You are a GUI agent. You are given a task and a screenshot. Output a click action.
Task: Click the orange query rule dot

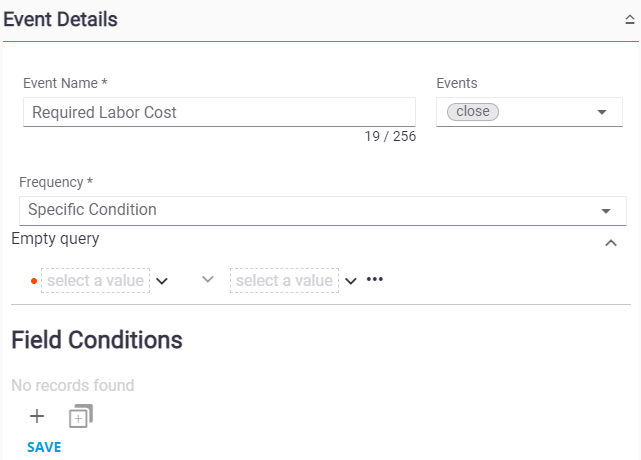34,281
